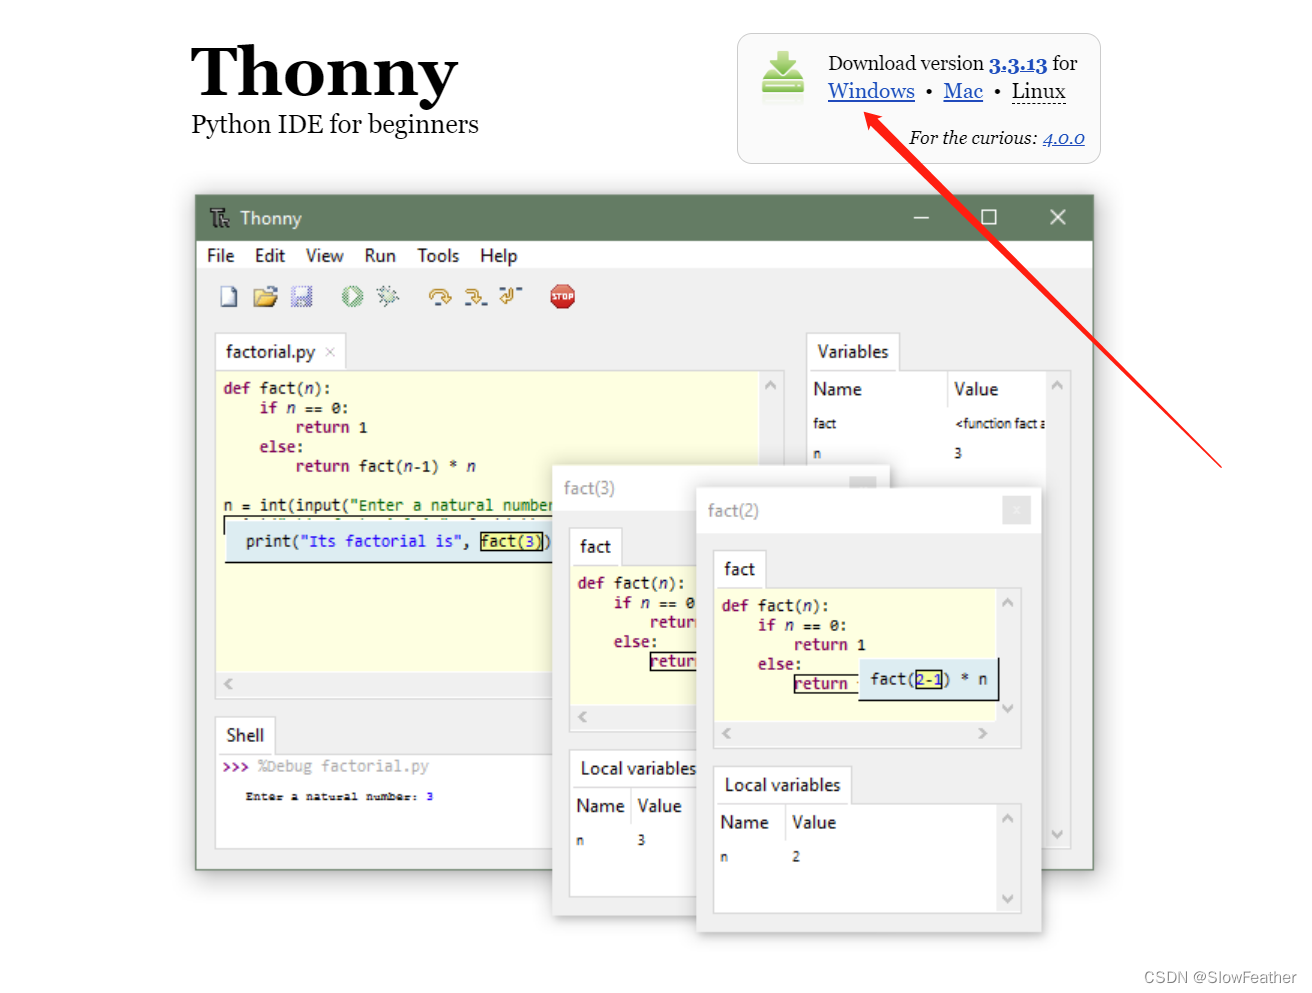Open the Run menu
Image resolution: width=1312 pixels, height=993 pixels.
pyautogui.click(x=380, y=256)
